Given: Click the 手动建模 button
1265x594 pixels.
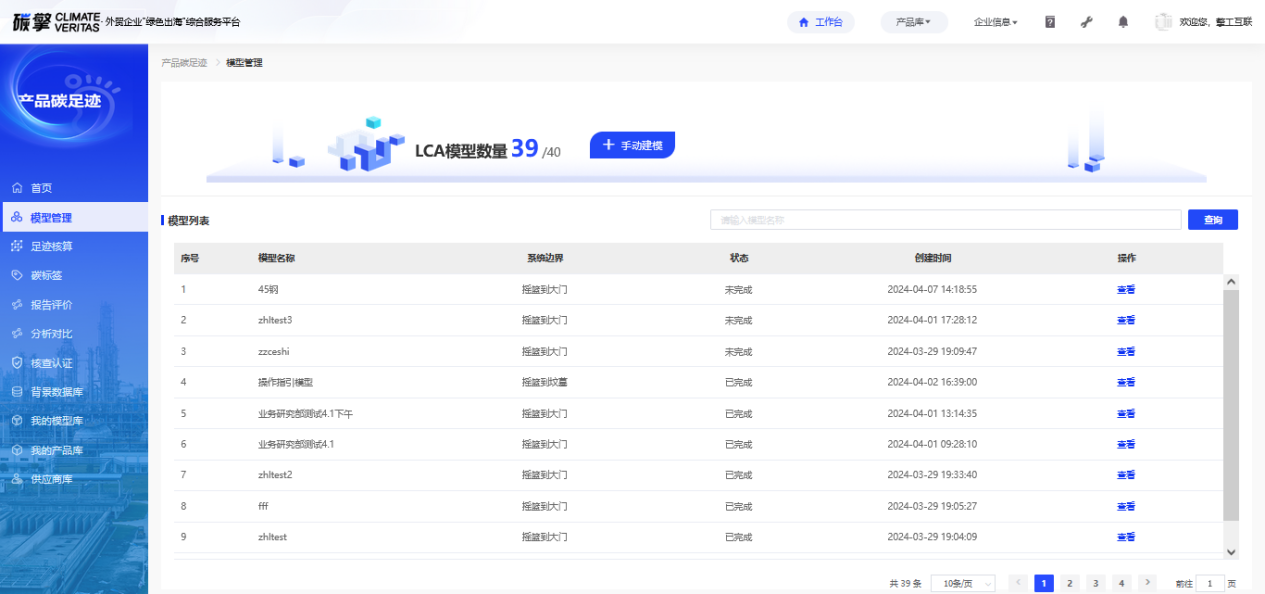Looking at the screenshot, I should (x=632, y=145).
